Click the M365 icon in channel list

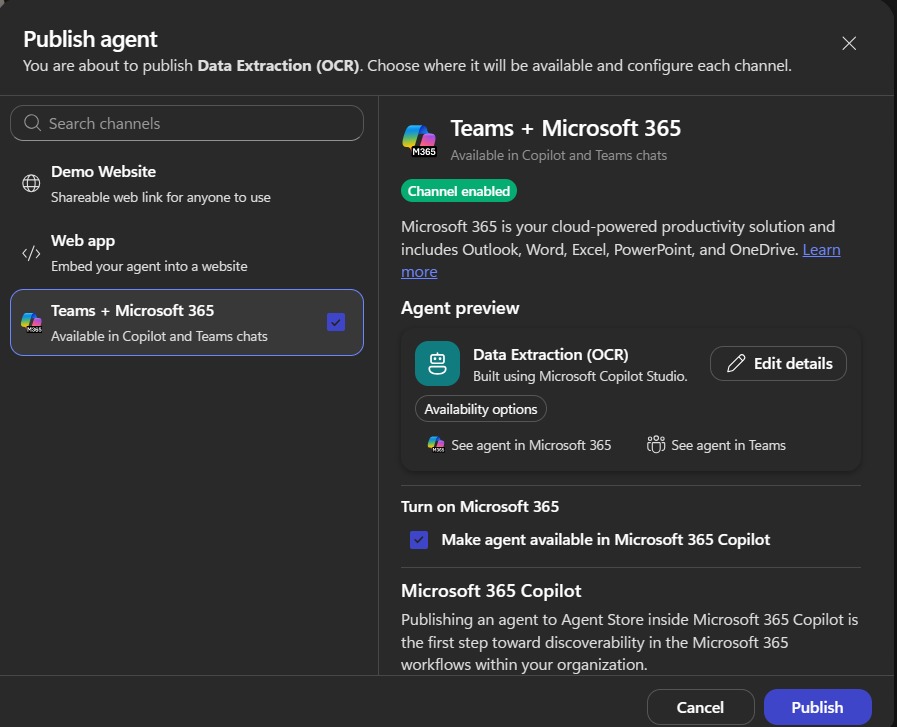pyautogui.click(x=31, y=322)
